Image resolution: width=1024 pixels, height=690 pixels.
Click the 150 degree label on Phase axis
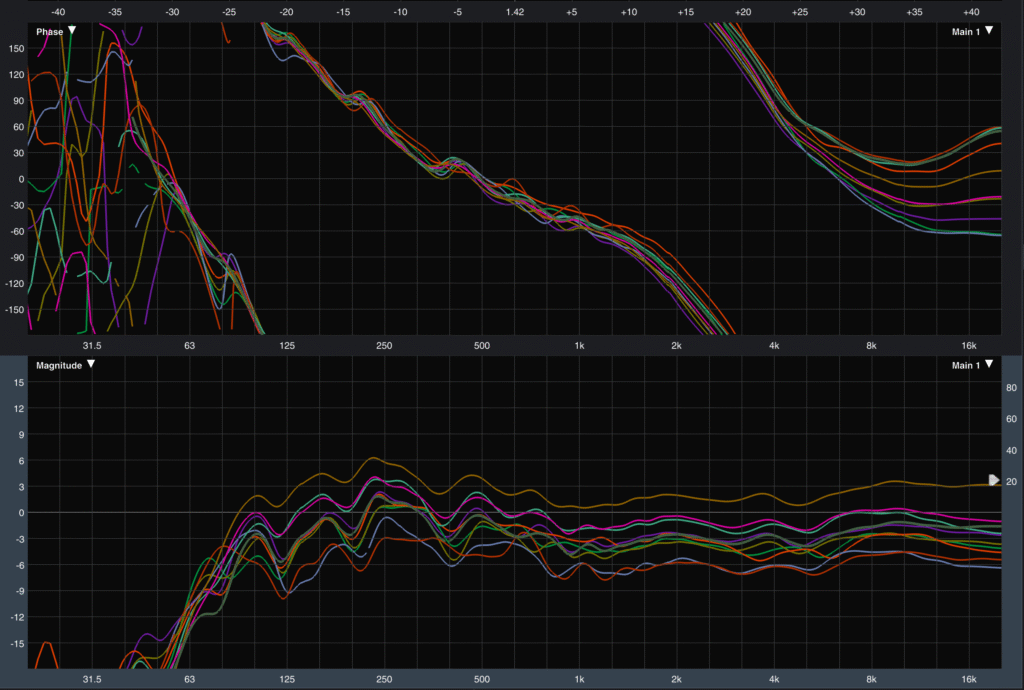point(15,48)
